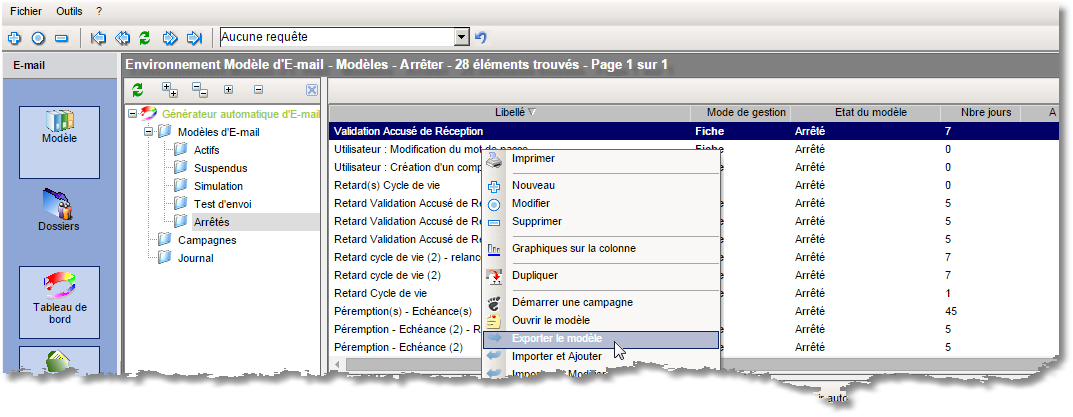Sort by the Mode de gestion column header
1073x417 pixels.
(x=739, y=113)
